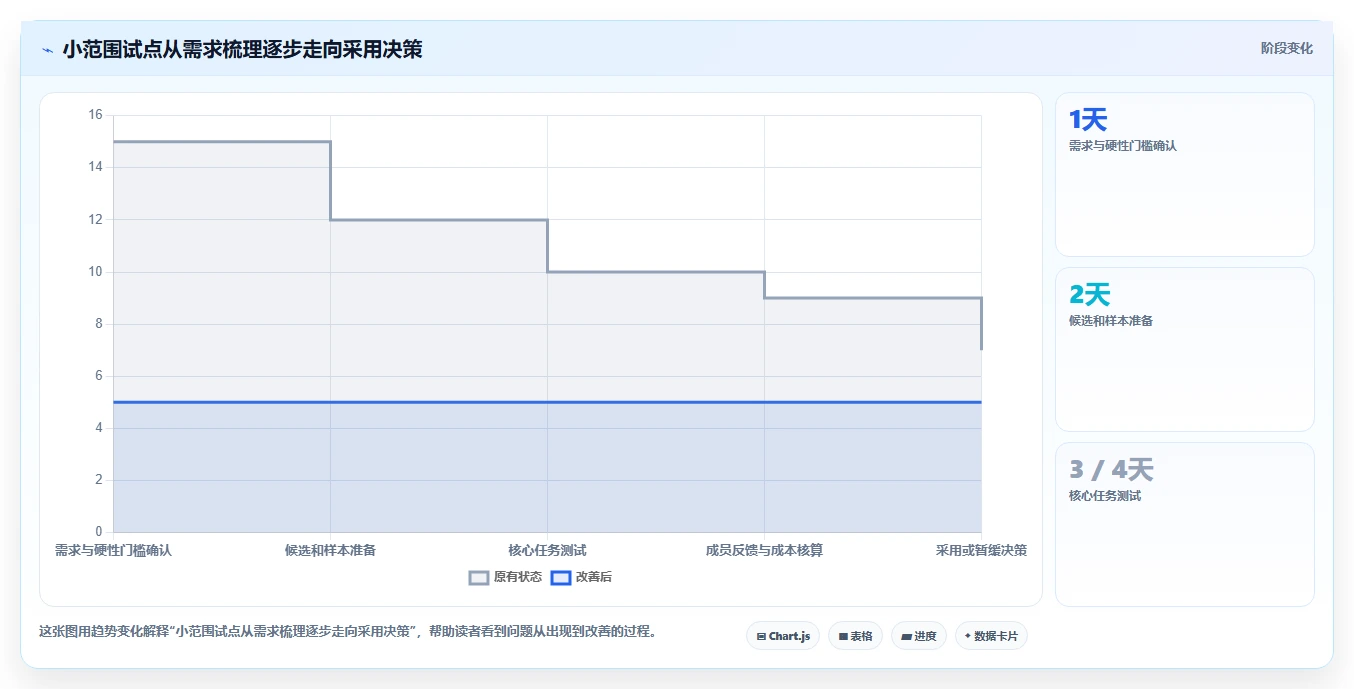Click the title 小范围试点从需求梳理逐步走向采用决策
Viewport: 1354px width, 689px height.
[x=242, y=49]
